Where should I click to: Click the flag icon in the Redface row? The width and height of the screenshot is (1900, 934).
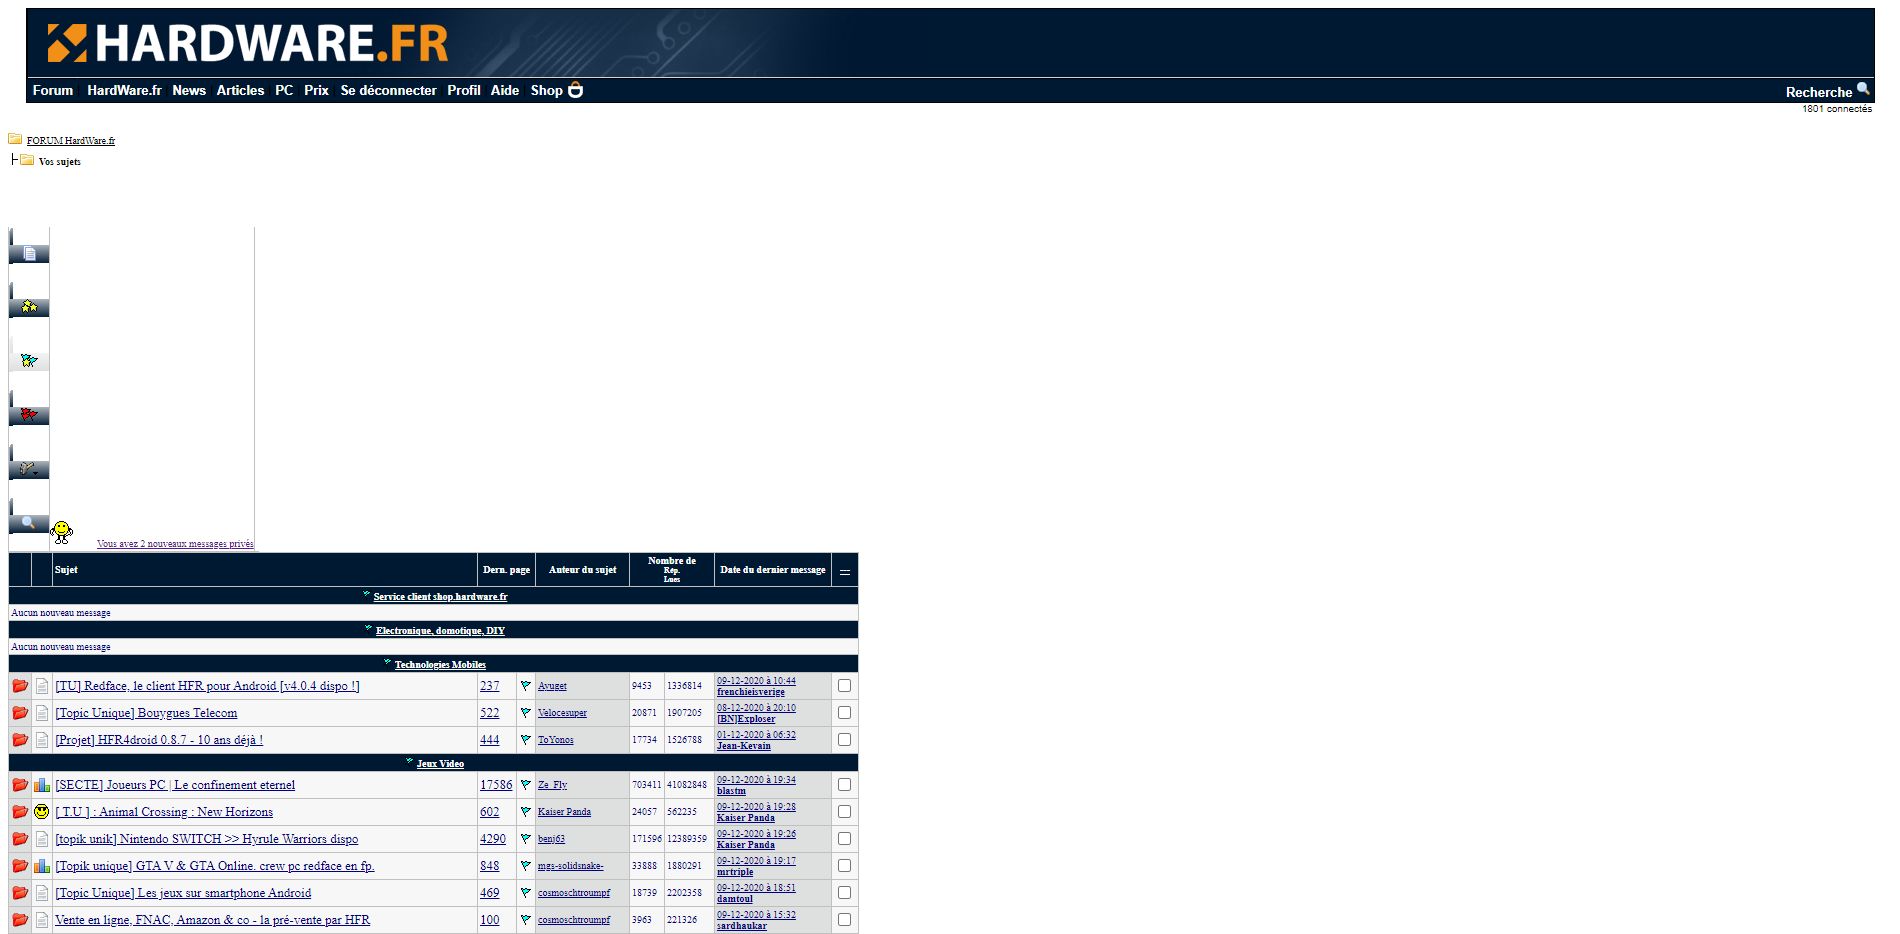525,686
